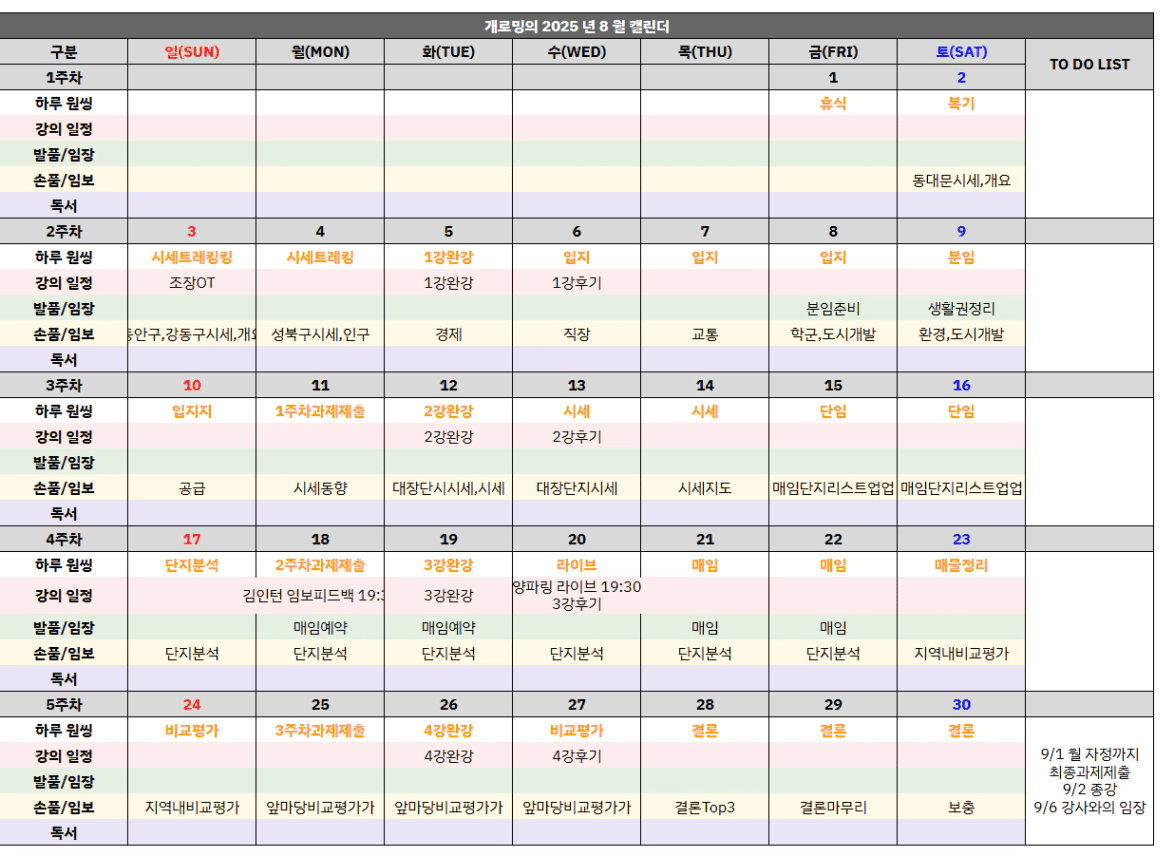
Task: Click the '4강후기' cell
Action: coord(577,756)
